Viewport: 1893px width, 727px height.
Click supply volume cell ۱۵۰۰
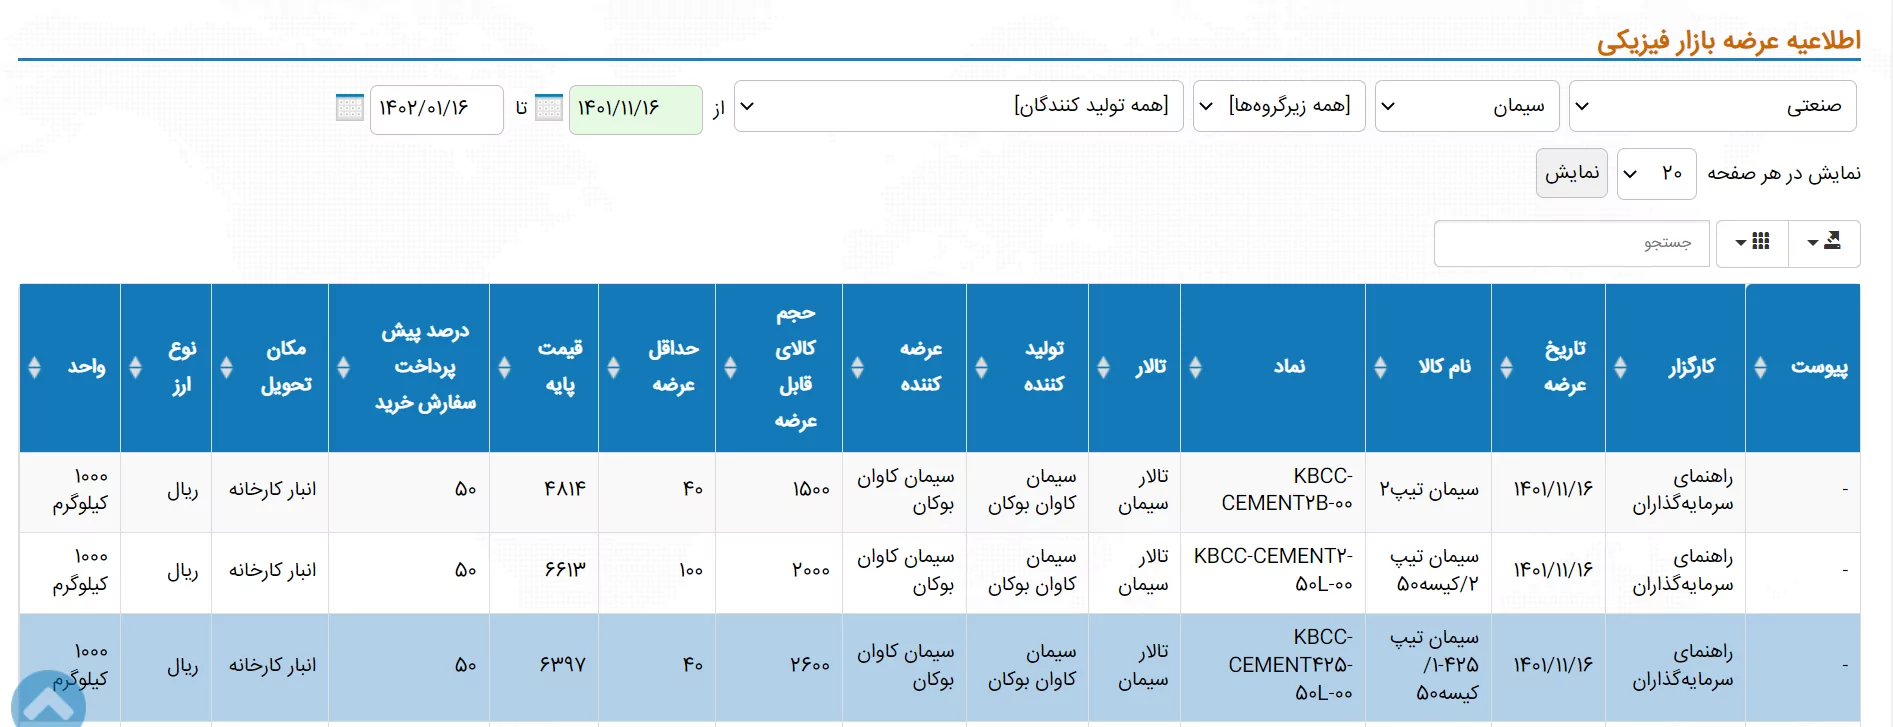click(x=779, y=491)
